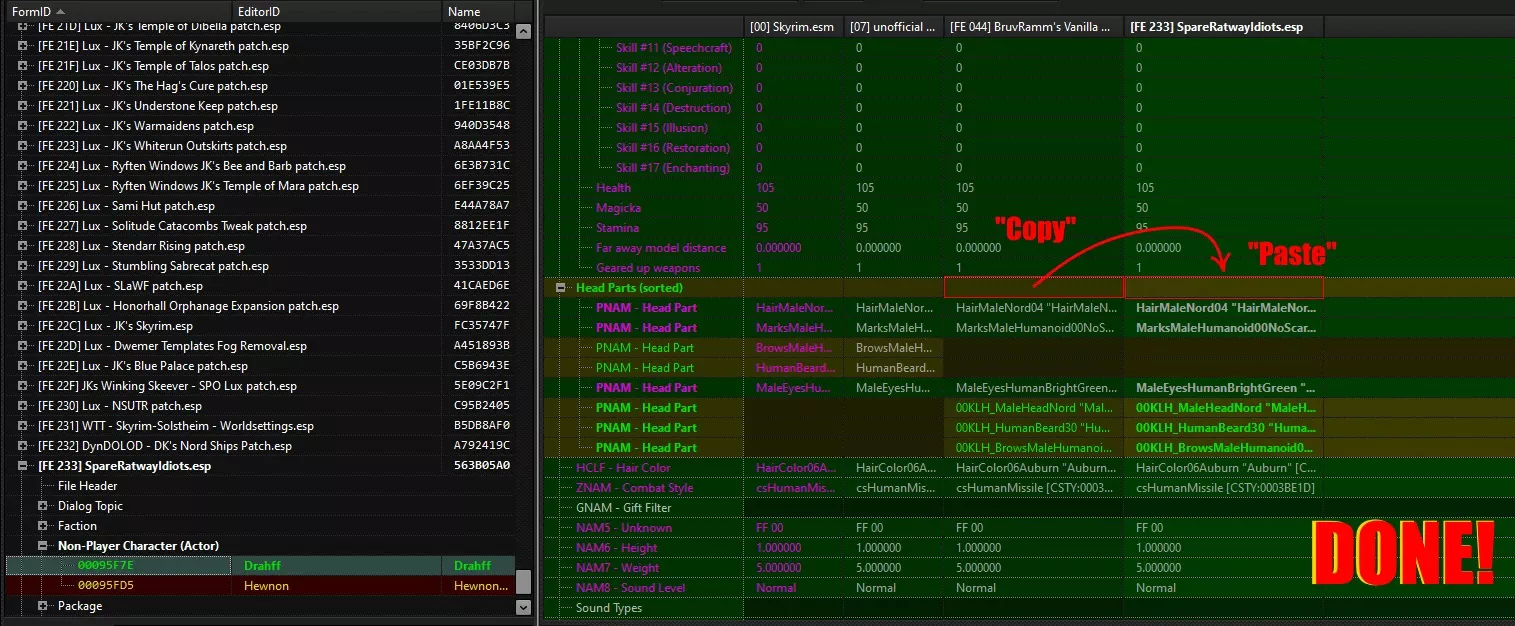Expand [FE 228] Lux - Stendarr Rising patch
This screenshot has height=626, width=1515.
pyautogui.click(x=24, y=246)
